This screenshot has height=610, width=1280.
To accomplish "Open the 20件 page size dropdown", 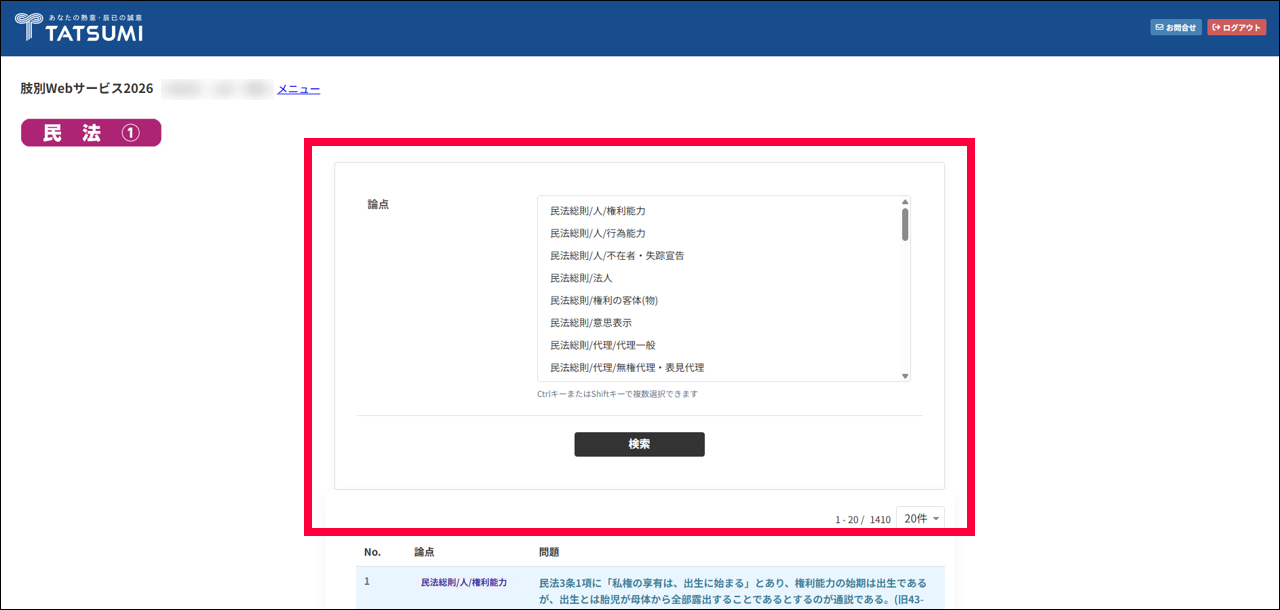I will [x=921, y=518].
